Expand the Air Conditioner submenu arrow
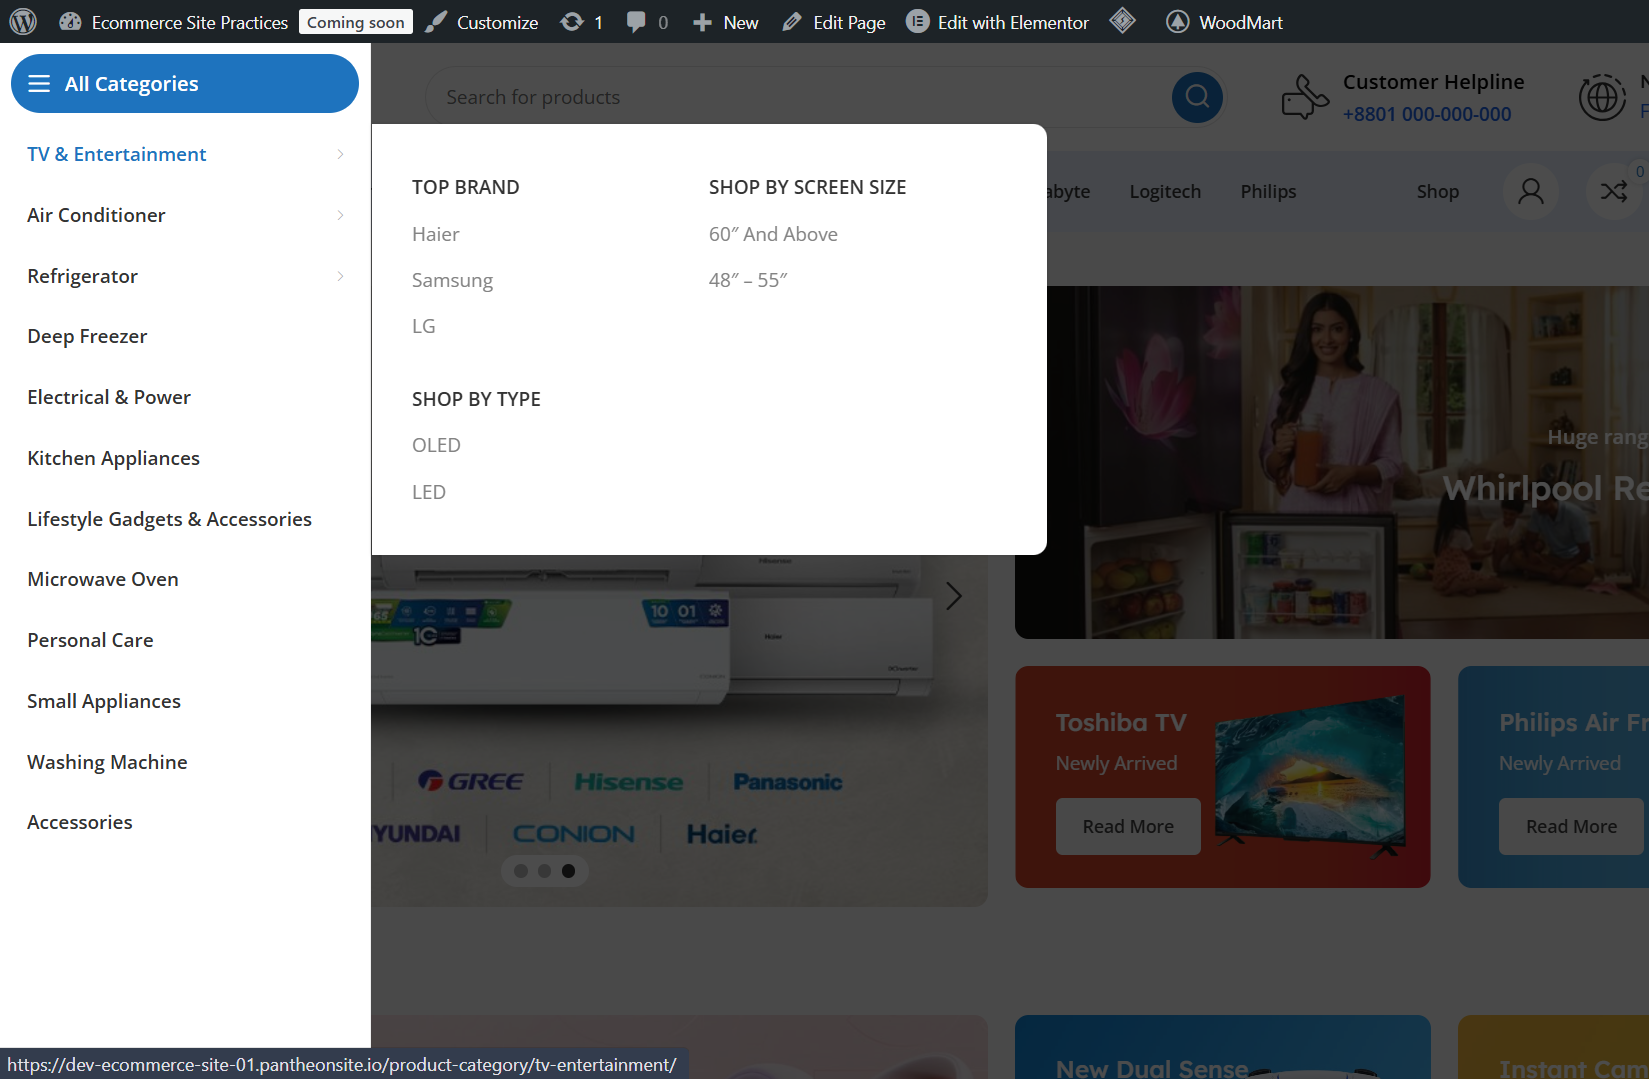 point(340,215)
